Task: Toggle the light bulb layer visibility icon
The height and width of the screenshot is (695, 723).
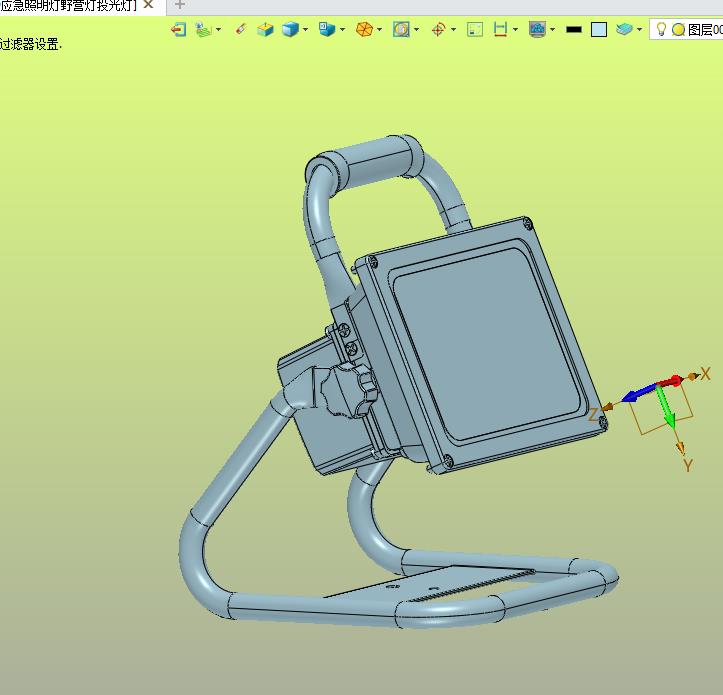Action: pos(661,29)
